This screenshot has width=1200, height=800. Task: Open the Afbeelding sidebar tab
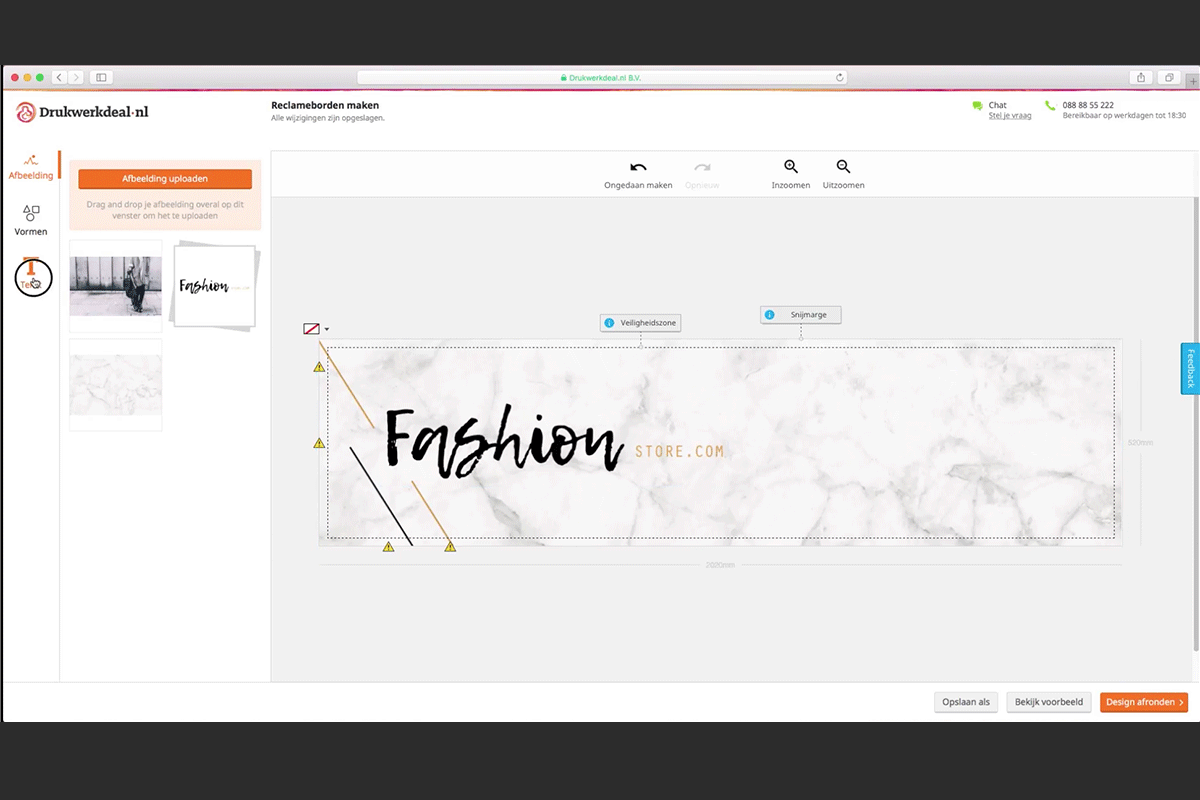point(31,167)
